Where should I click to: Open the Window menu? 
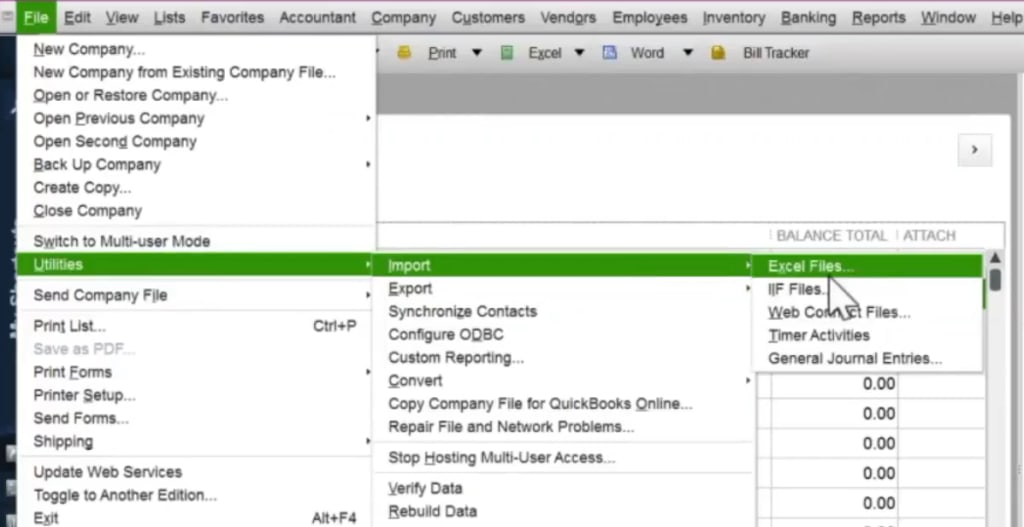pos(948,18)
